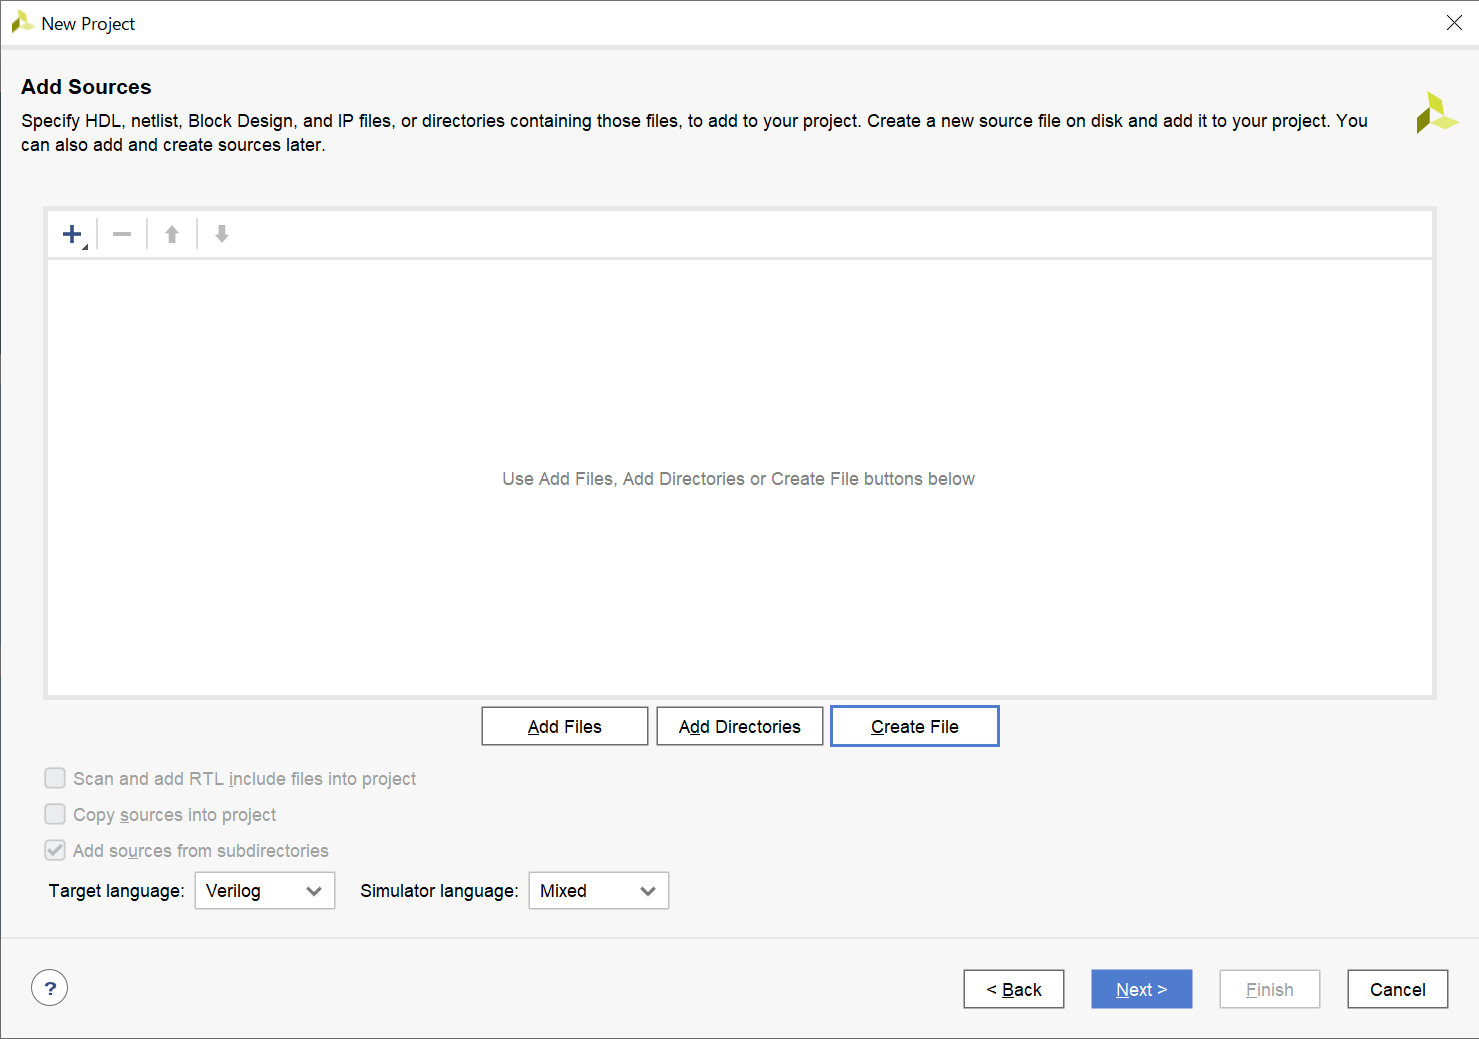Go to Next wizard page
The image size is (1479, 1039).
click(1142, 989)
